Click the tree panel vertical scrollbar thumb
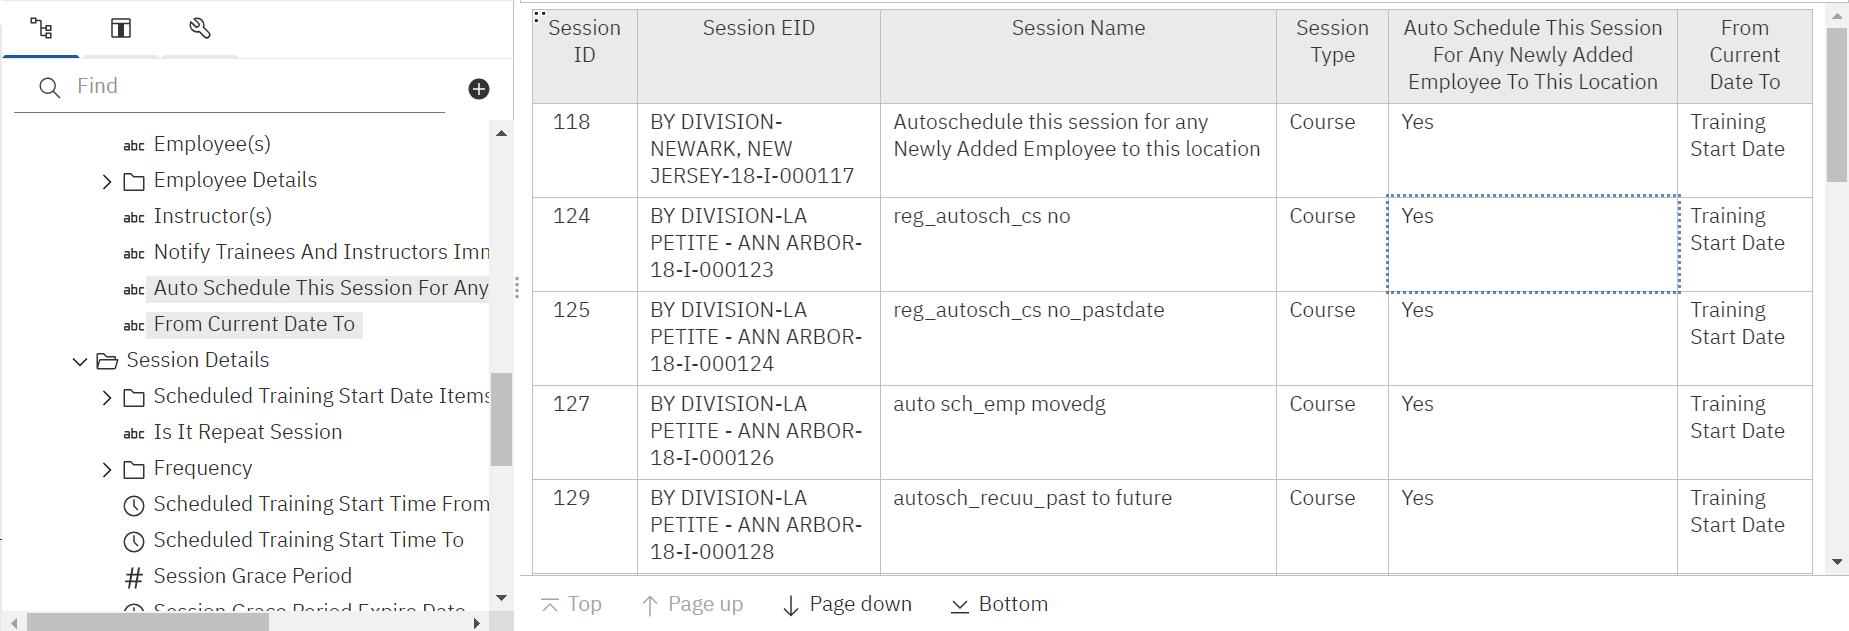The image size is (1849, 631). [501, 419]
